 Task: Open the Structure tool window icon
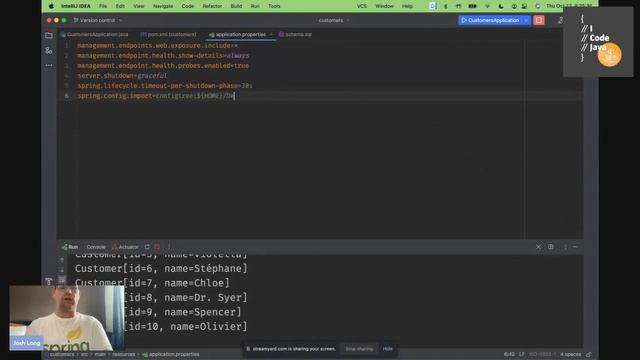49,51
